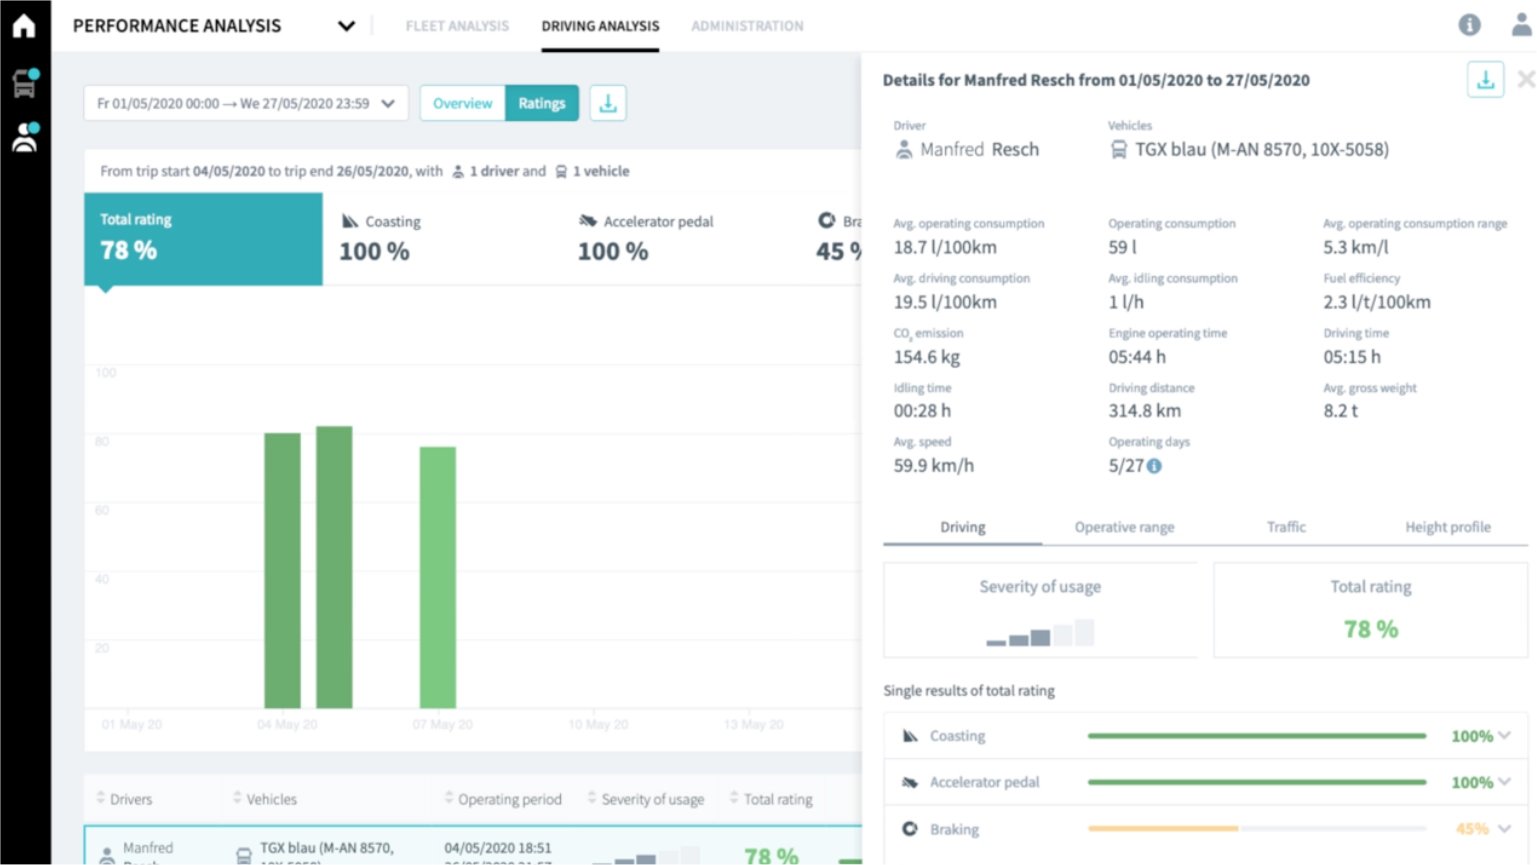Click the home icon in sidebar

click(x=24, y=26)
